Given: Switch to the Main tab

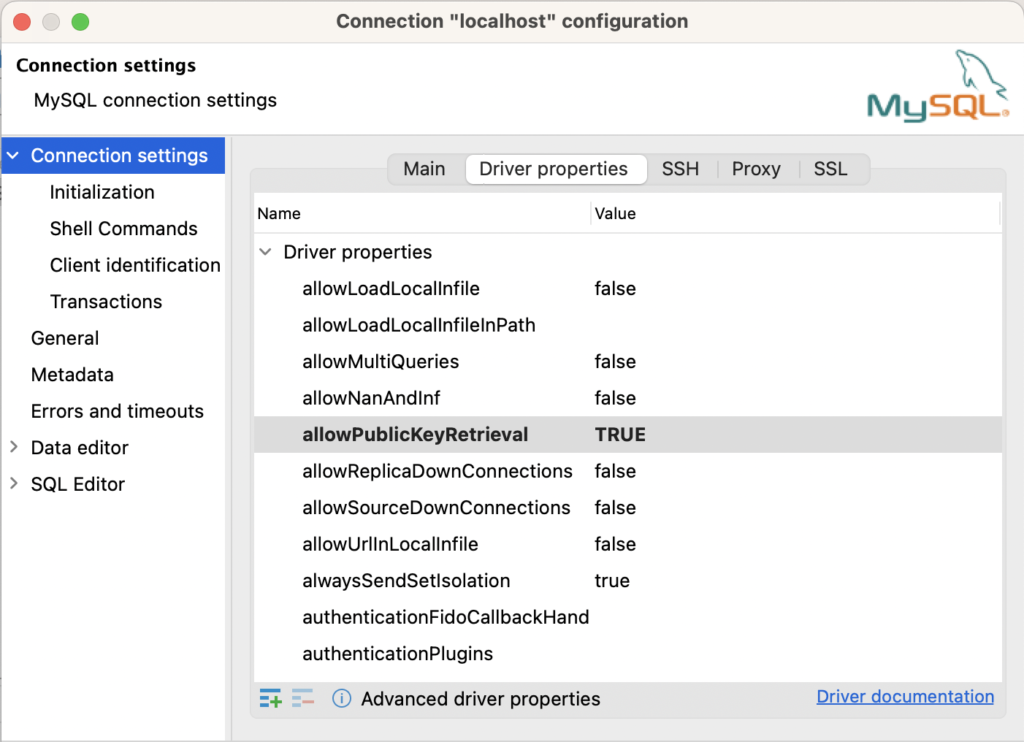Looking at the screenshot, I should pyautogui.click(x=424, y=169).
